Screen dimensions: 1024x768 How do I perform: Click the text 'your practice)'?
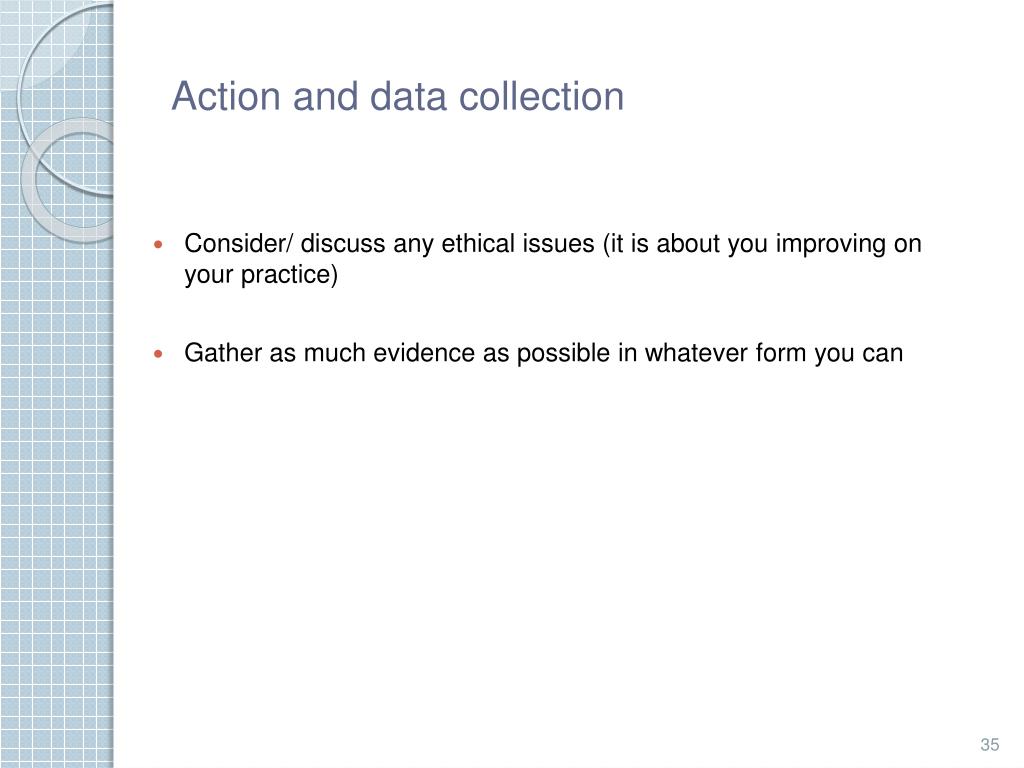261,275
